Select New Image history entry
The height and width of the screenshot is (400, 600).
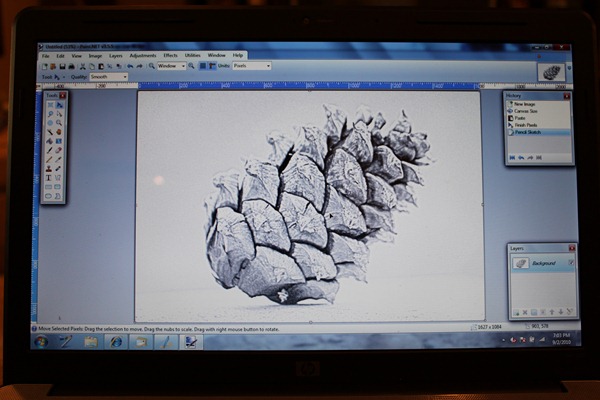[x=538, y=104]
